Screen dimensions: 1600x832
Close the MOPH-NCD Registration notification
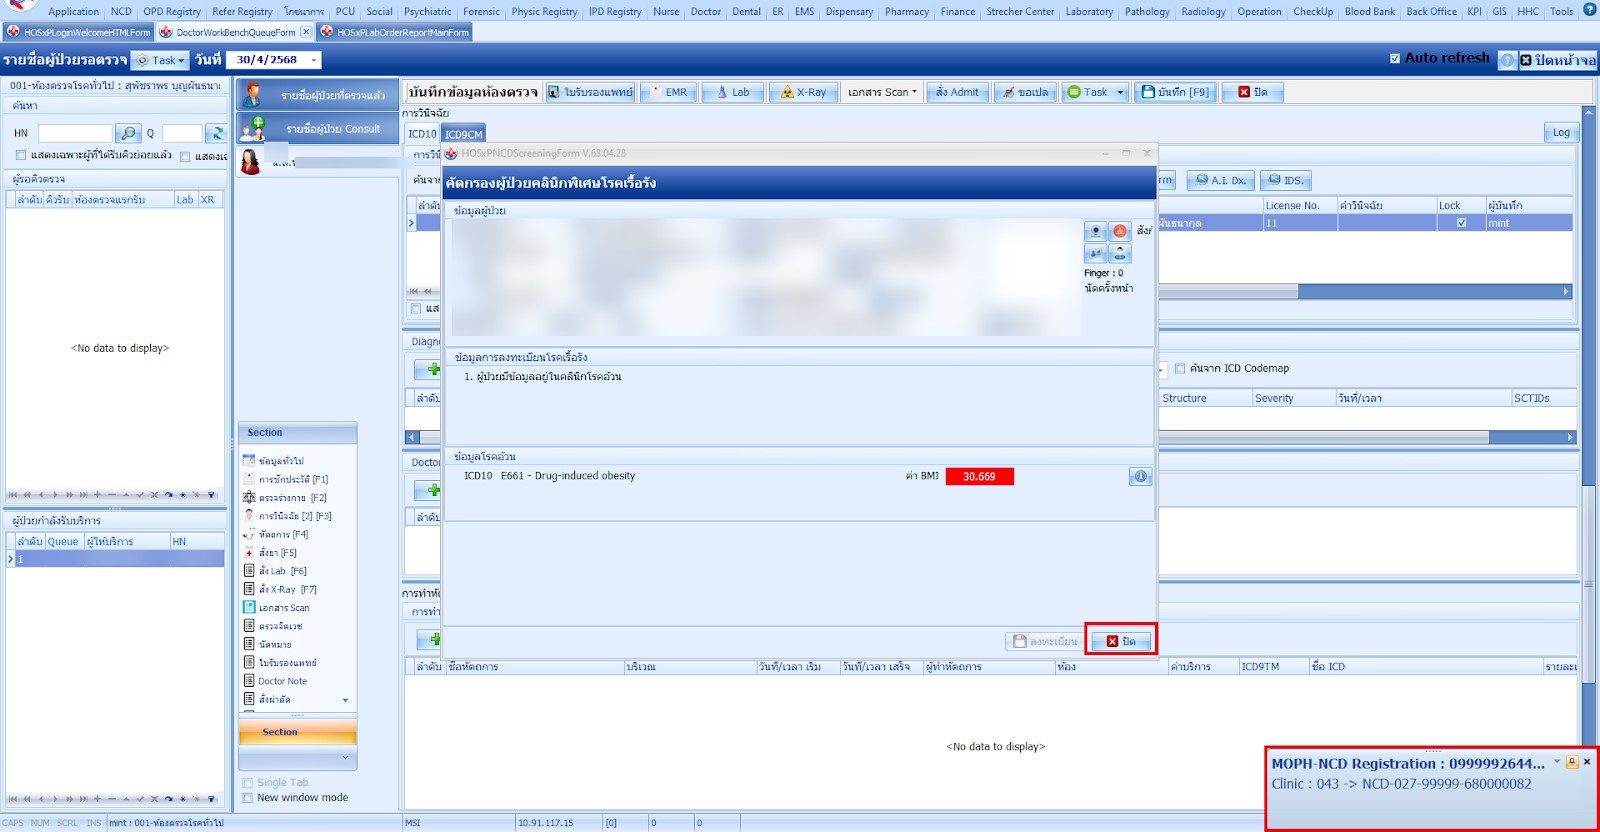coord(1587,762)
